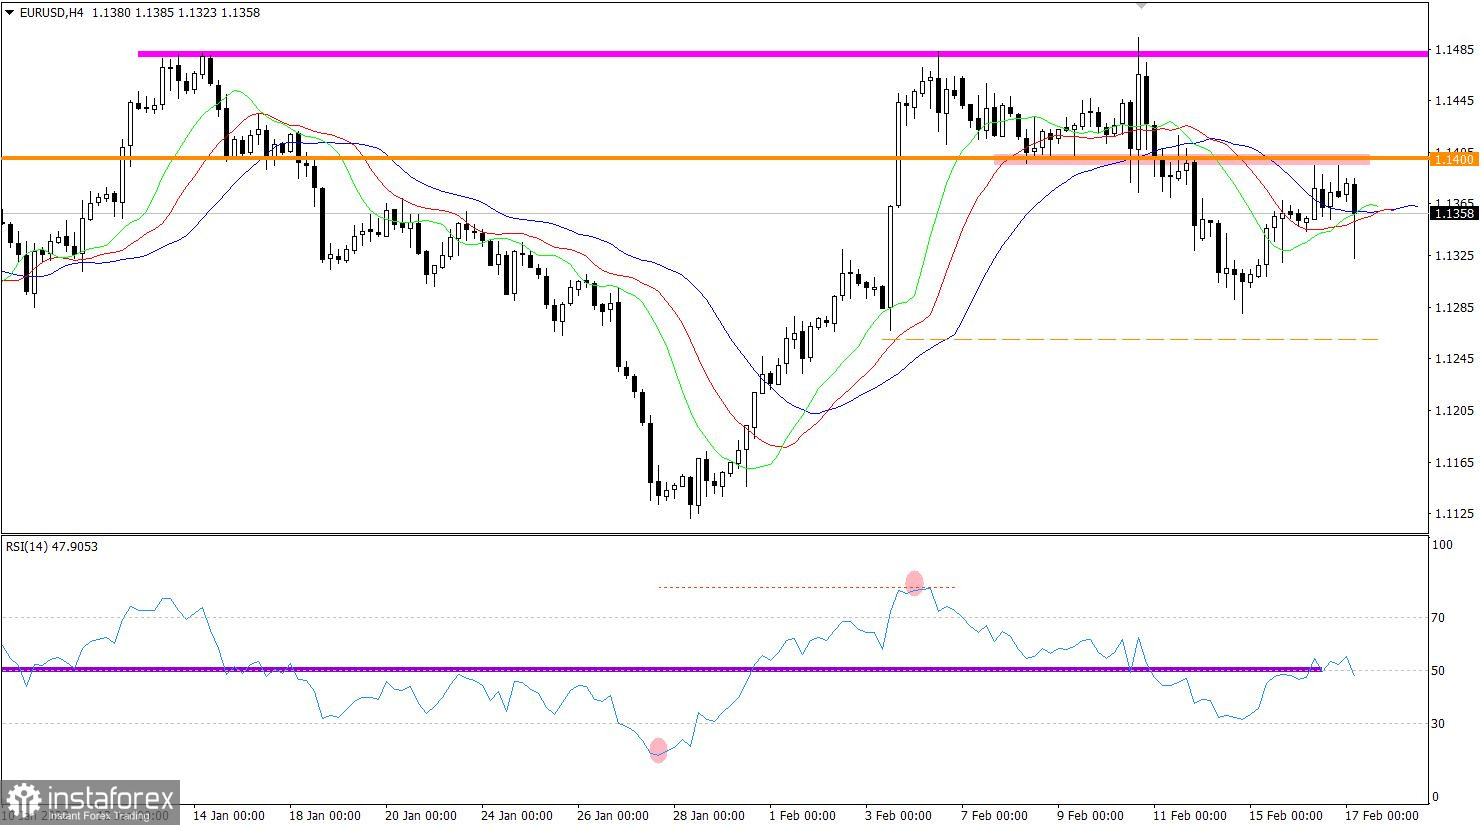Viewport: 1481px width, 825px height.
Task: Click the EURUSD,H4 chart title dropdown arrow
Action: tap(10, 13)
